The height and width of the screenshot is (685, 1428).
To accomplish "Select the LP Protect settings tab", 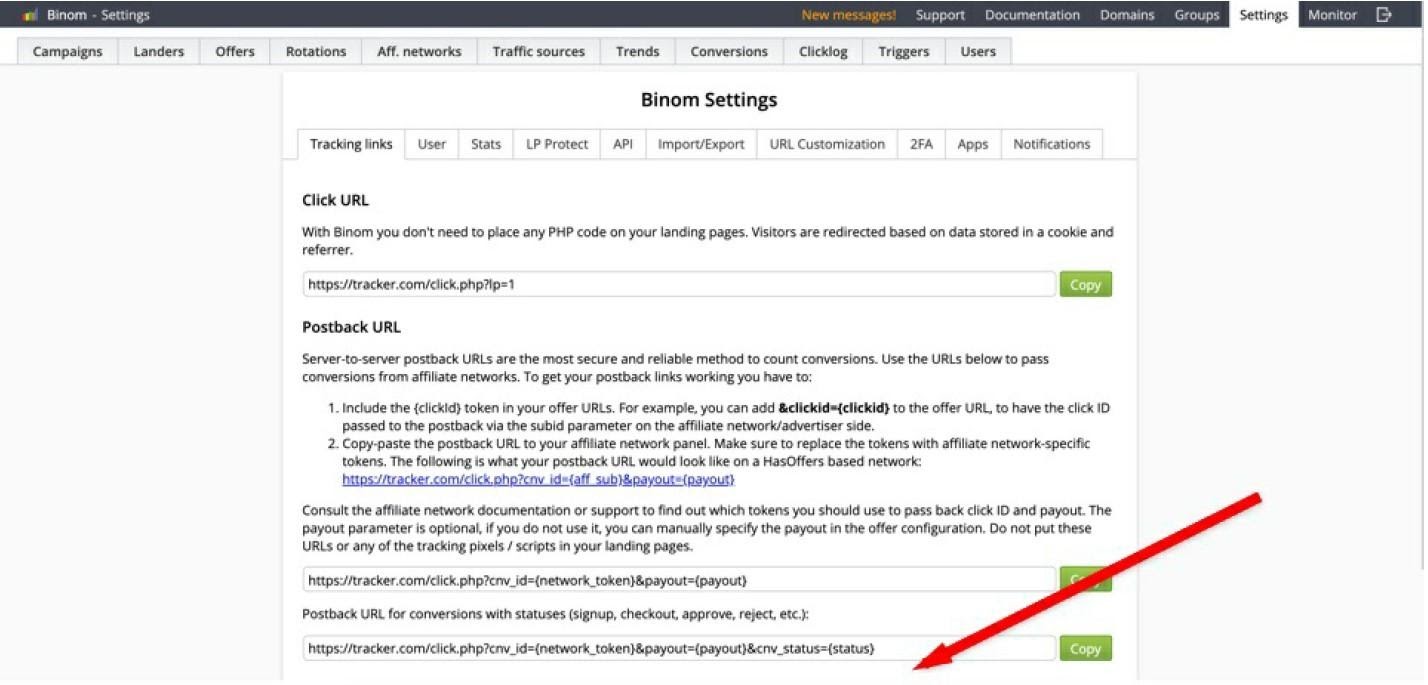I will tap(557, 144).
